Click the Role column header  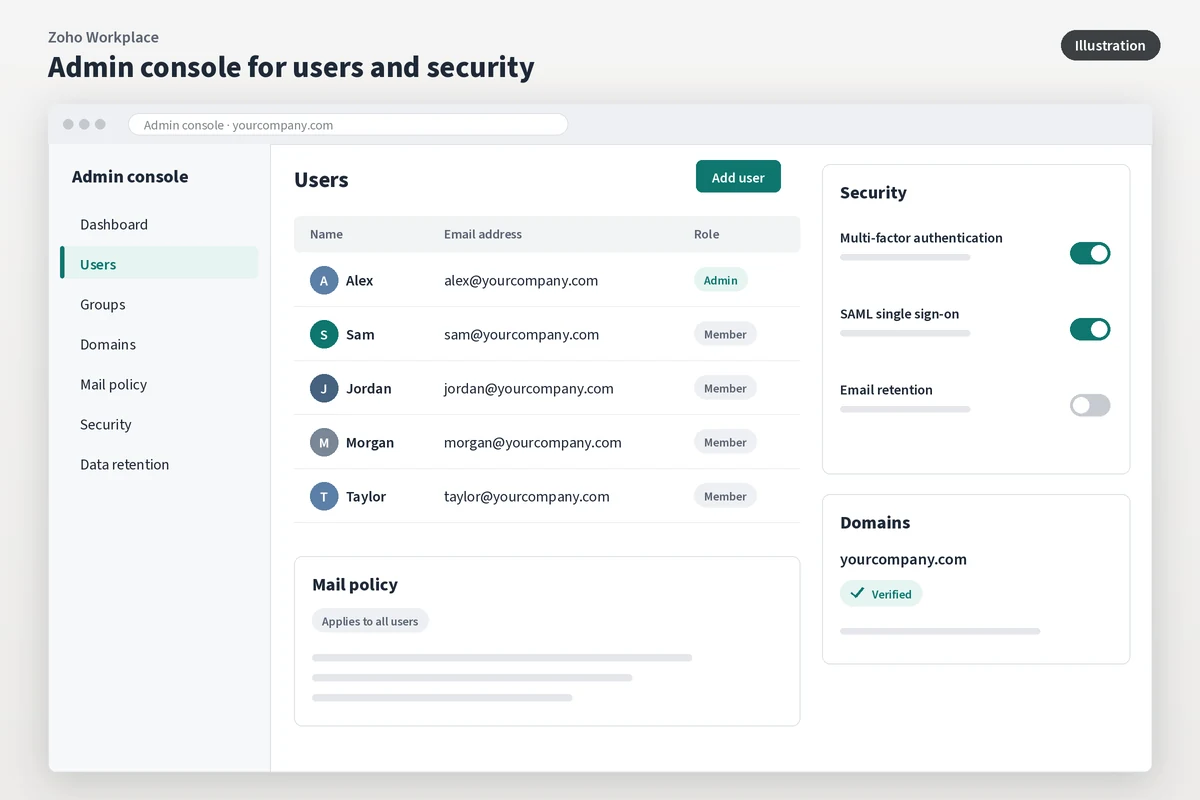point(706,234)
